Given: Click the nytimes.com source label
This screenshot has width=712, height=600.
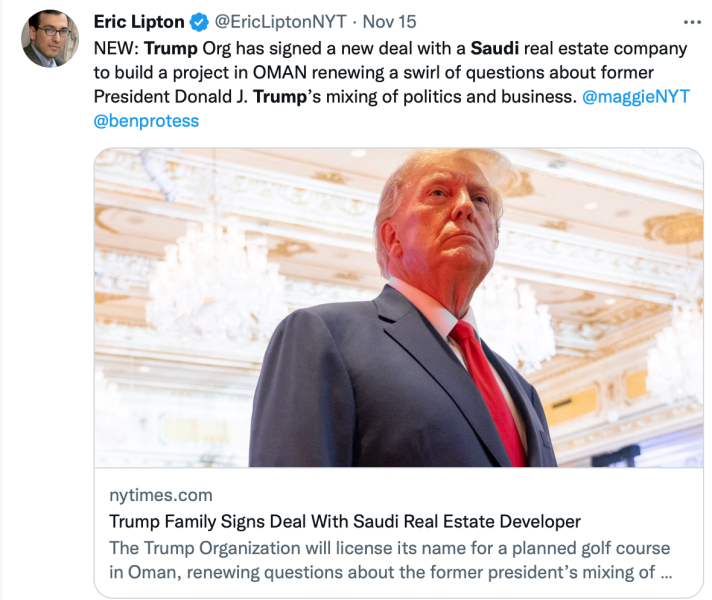Looking at the screenshot, I should point(159,496).
